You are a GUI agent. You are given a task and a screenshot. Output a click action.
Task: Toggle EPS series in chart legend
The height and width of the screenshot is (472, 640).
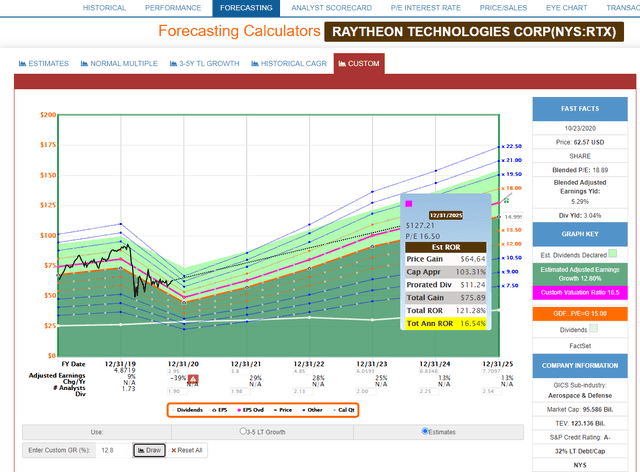(x=220, y=410)
